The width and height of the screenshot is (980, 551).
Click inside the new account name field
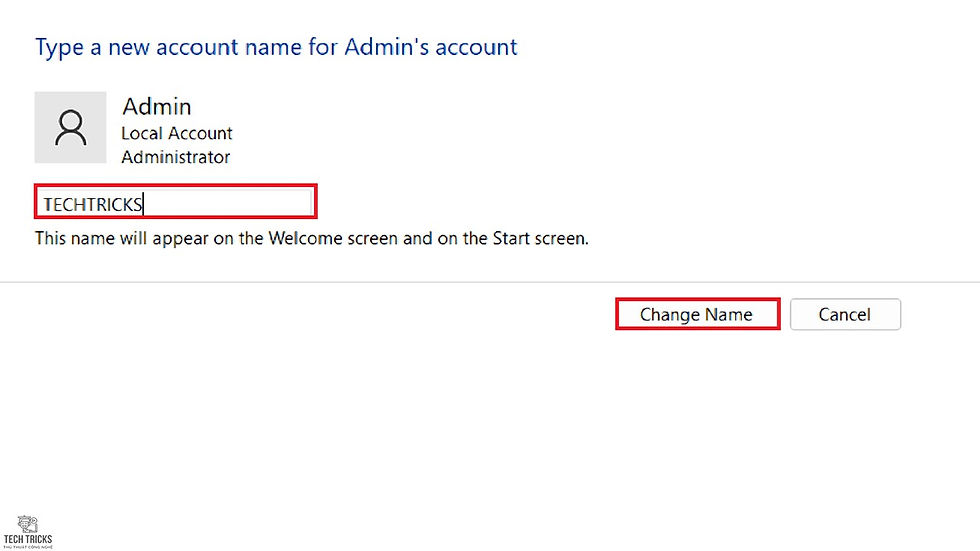176,202
